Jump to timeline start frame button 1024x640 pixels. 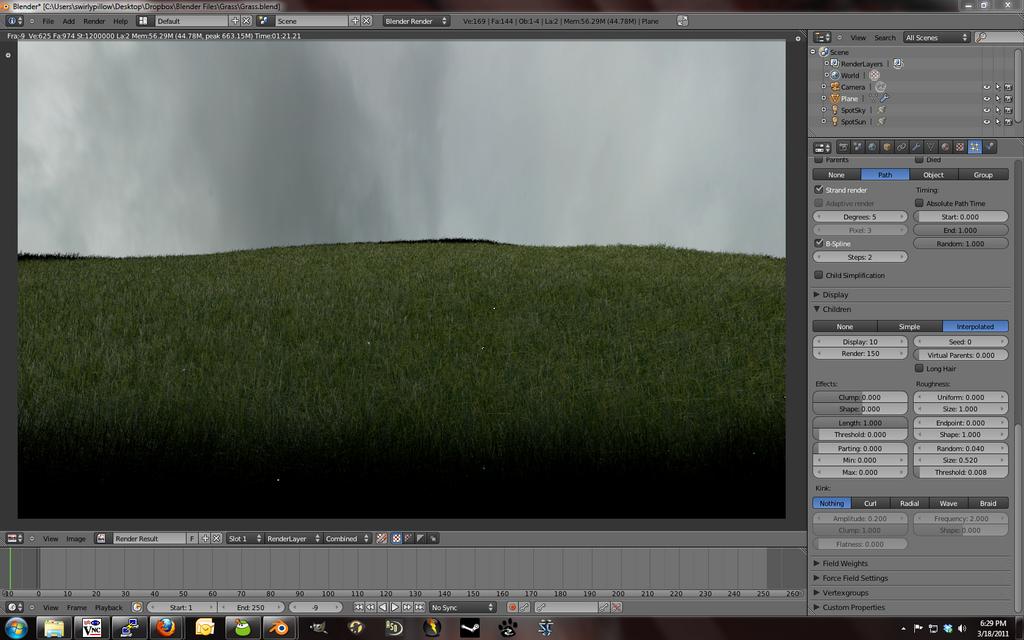tap(359, 607)
